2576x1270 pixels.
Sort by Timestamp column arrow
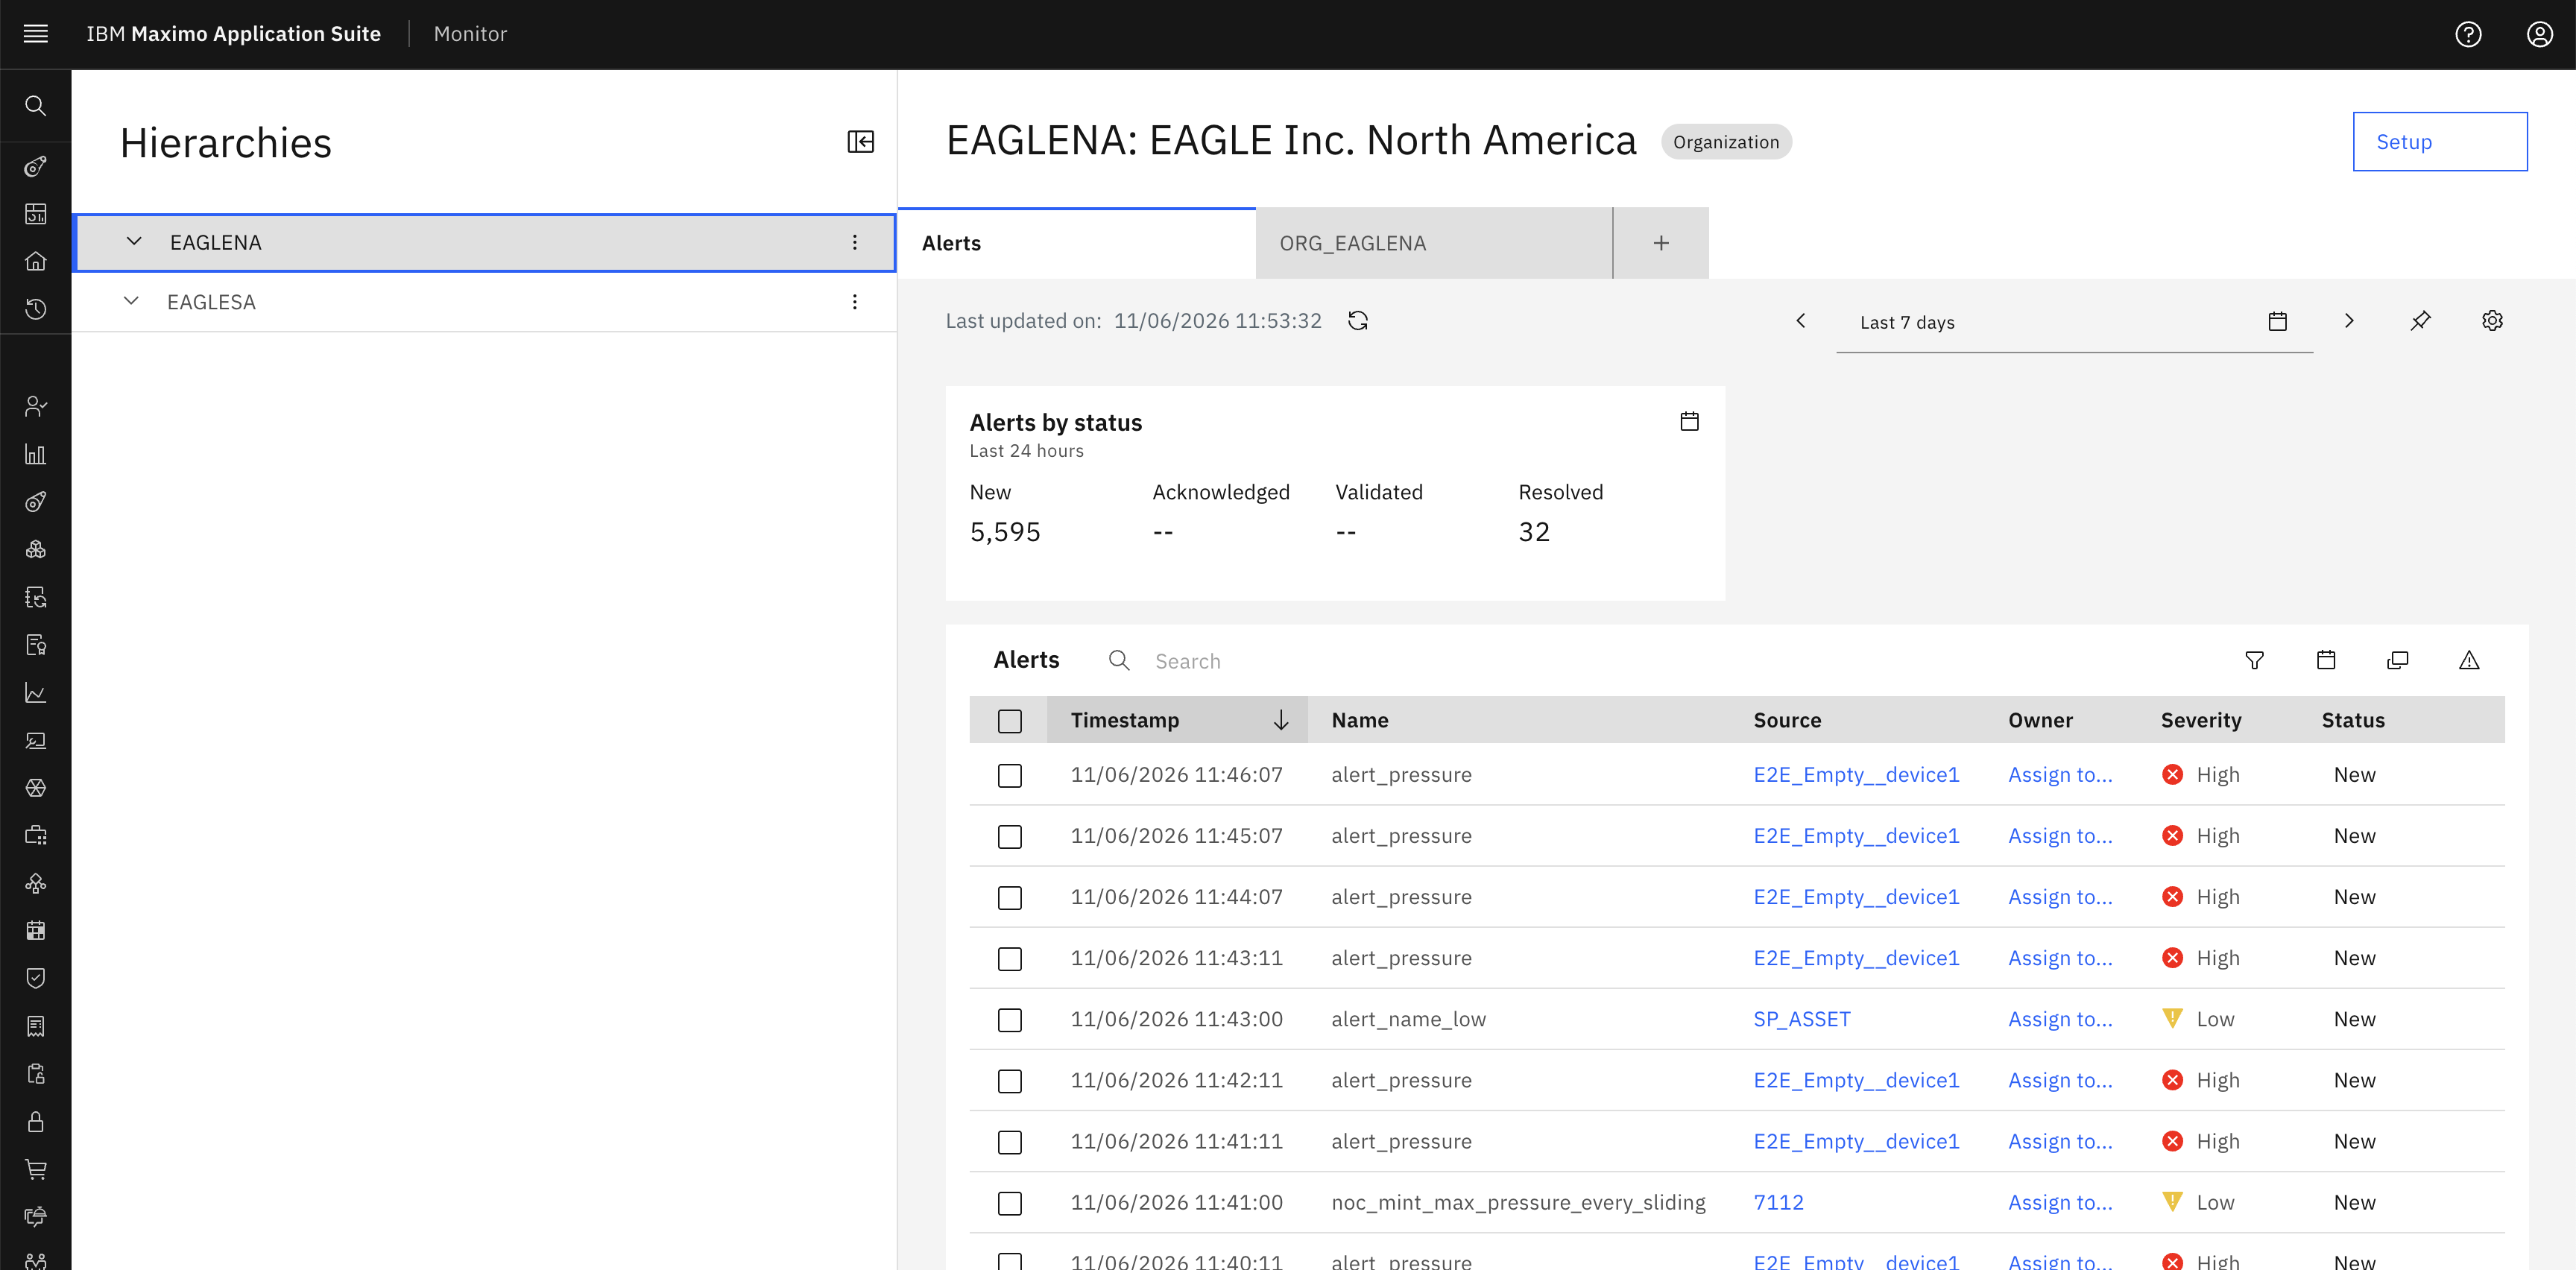[1280, 721]
